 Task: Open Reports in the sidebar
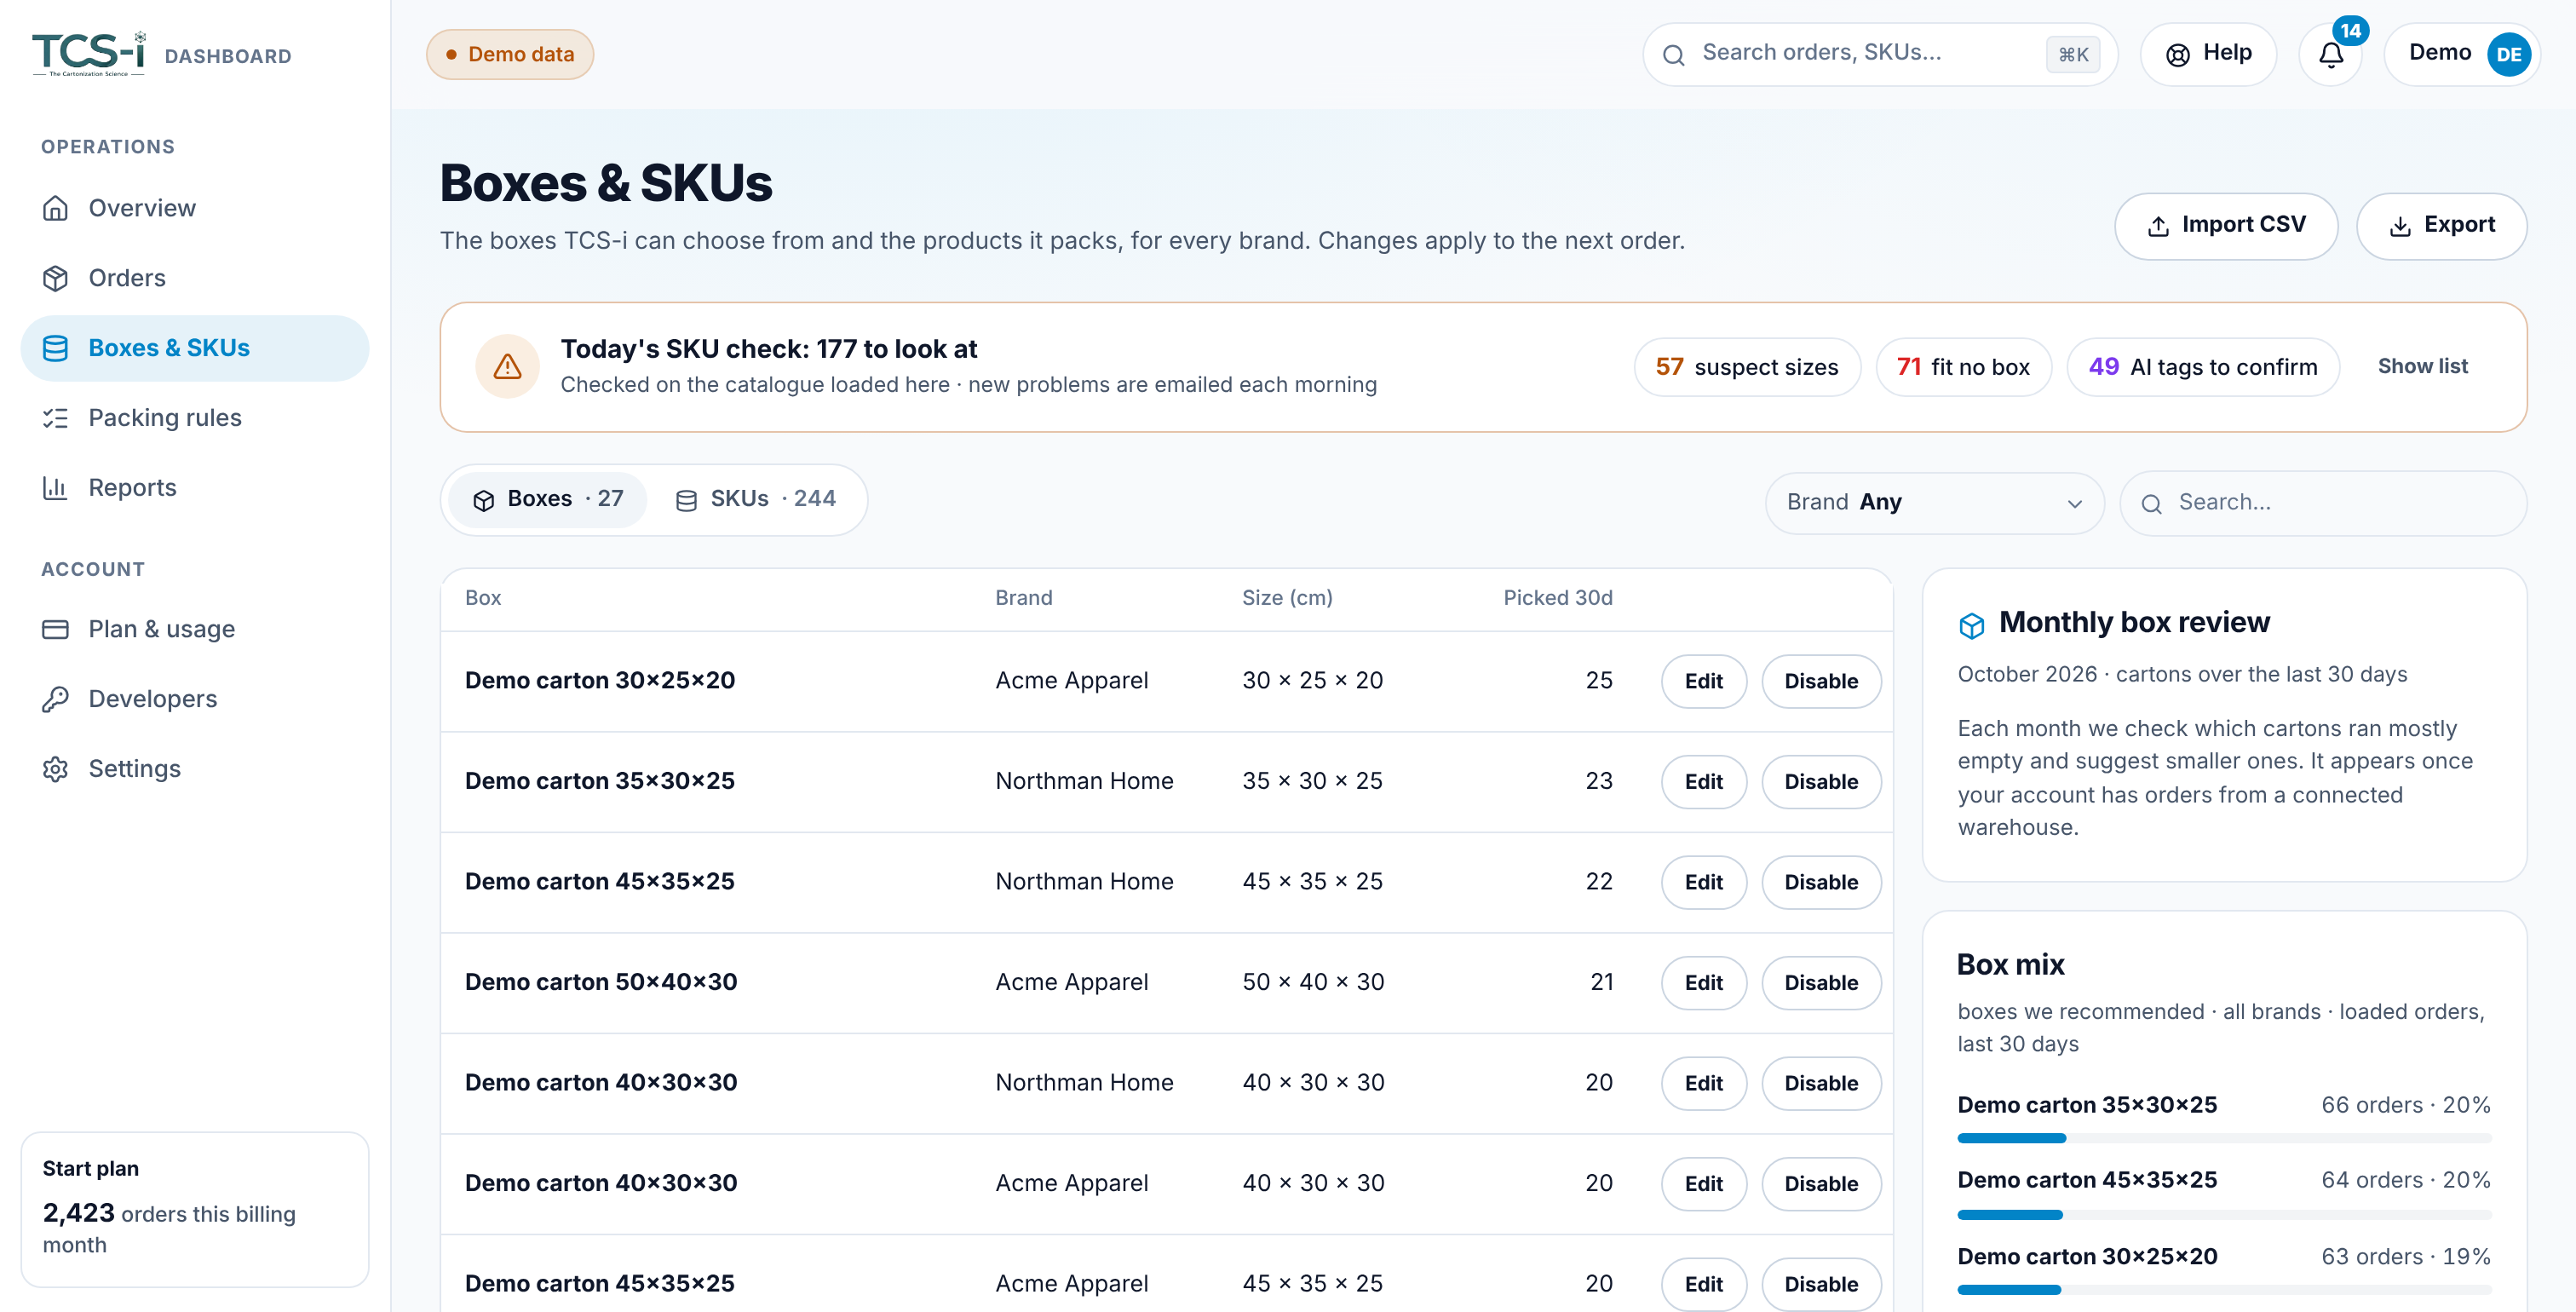pos(195,488)
